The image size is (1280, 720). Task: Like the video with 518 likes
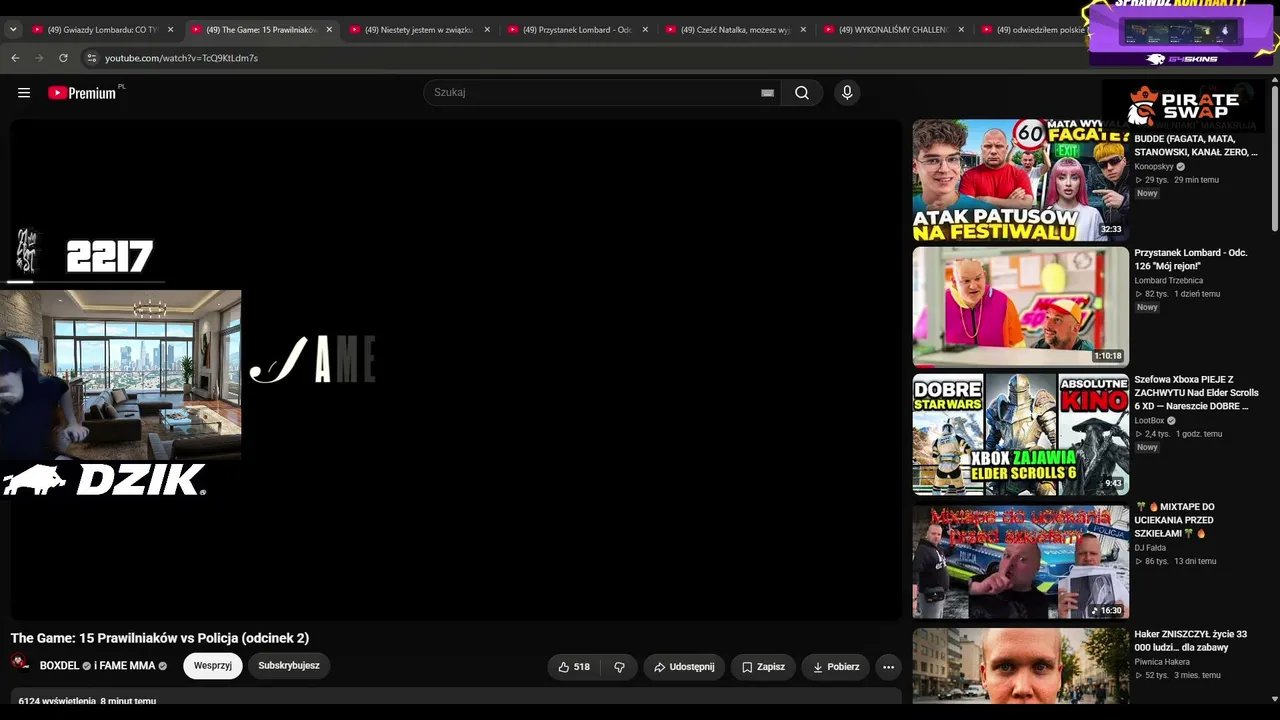pos(573,667)
